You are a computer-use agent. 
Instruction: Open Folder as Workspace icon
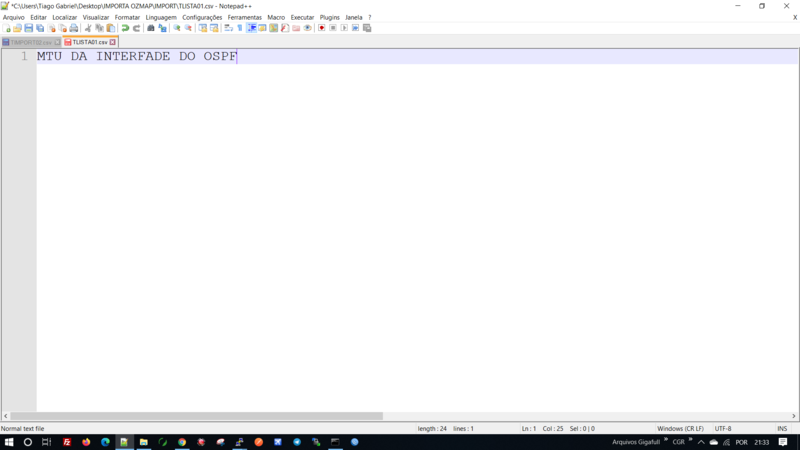296,28
